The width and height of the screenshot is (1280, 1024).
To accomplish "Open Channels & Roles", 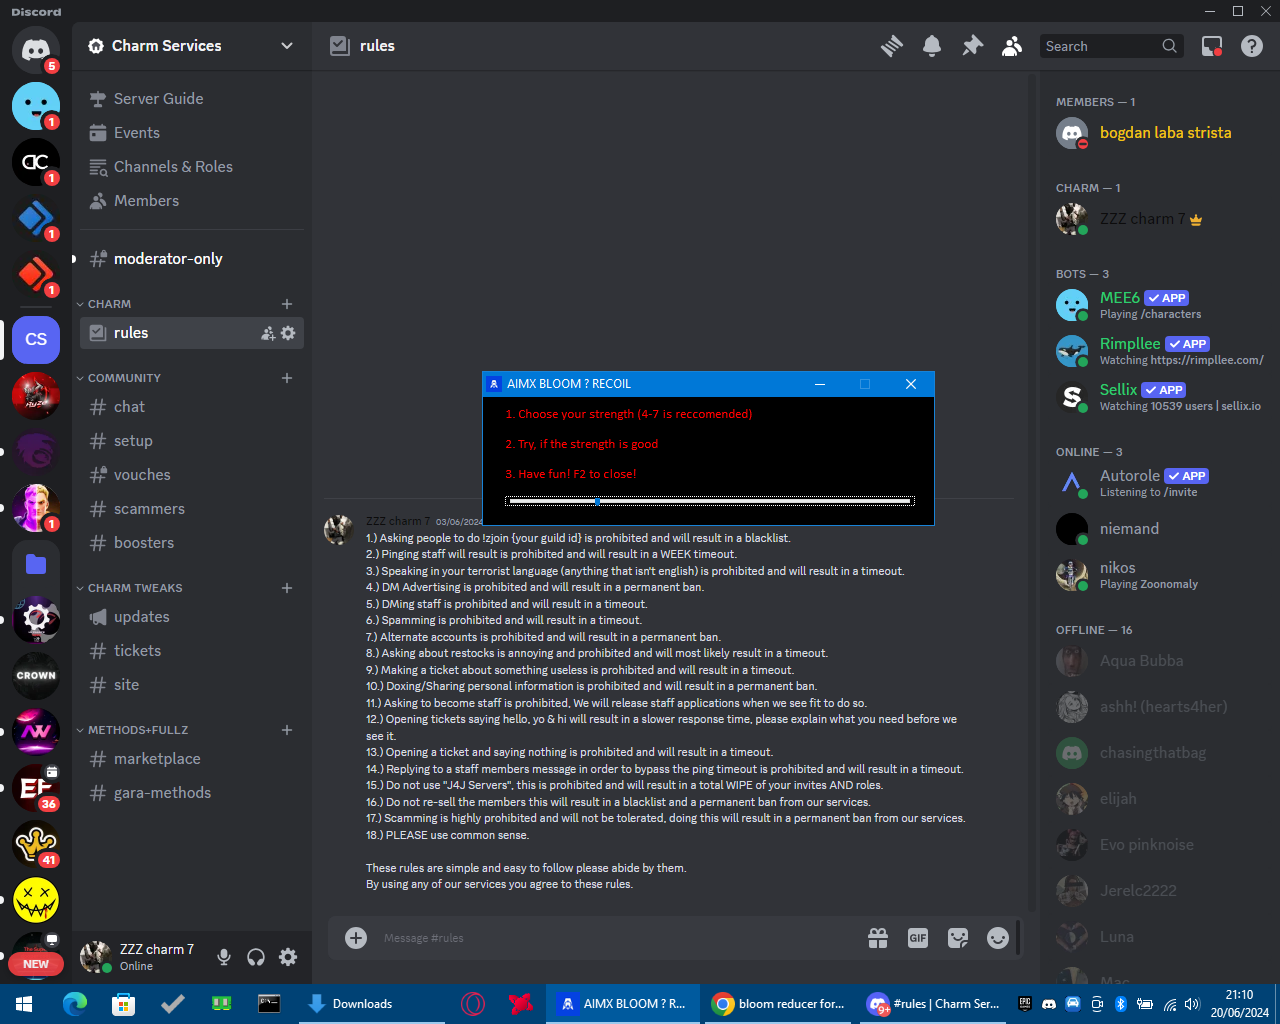I will [192, 167].
